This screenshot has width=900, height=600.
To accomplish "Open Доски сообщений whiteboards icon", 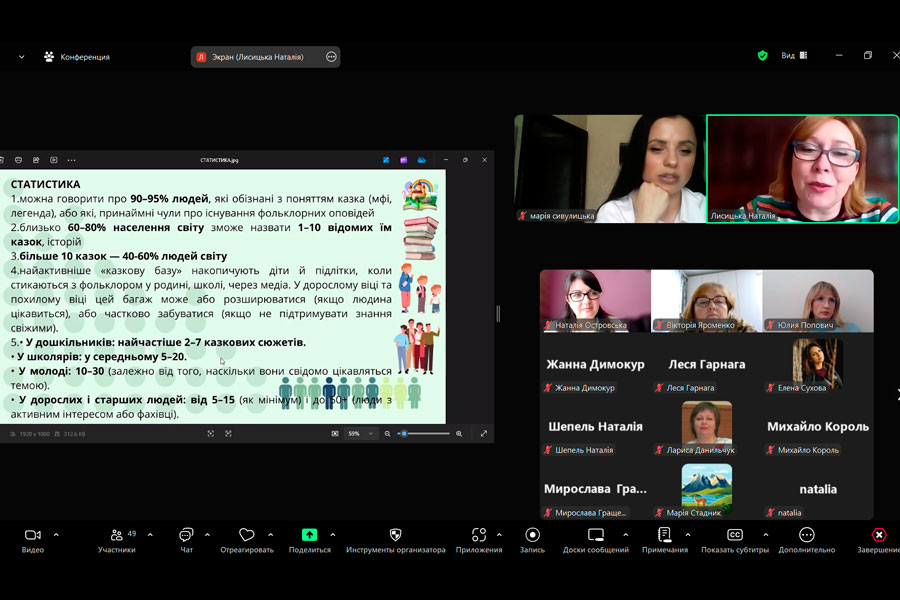I will (x=596, y=535).
